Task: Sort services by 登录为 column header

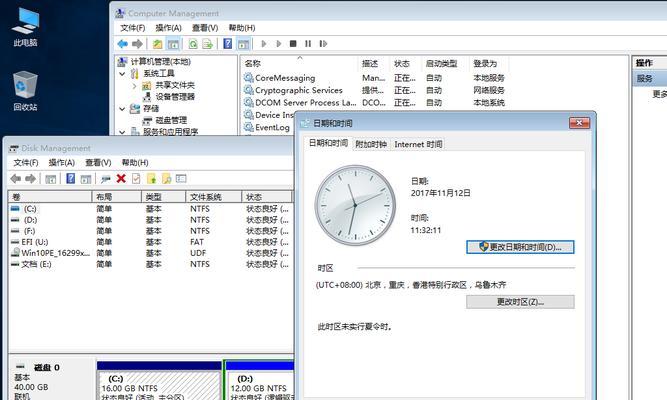Action: pos(489,63)
